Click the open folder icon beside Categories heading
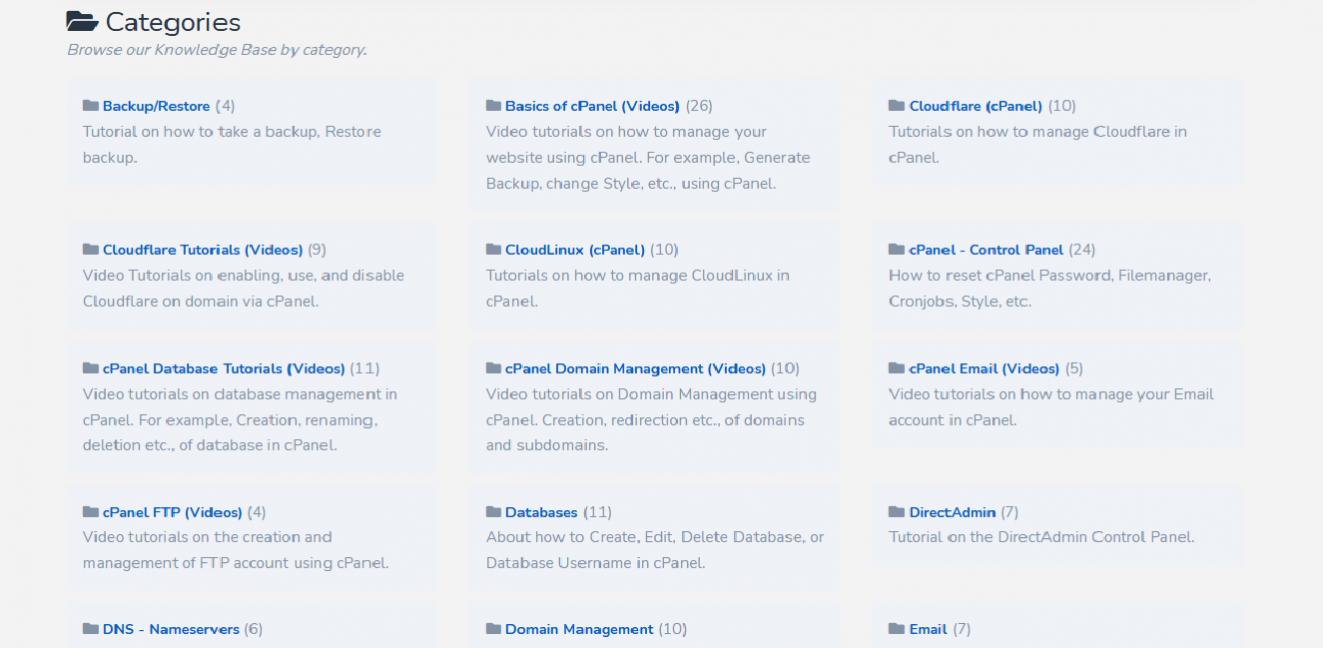 [82, 22]
